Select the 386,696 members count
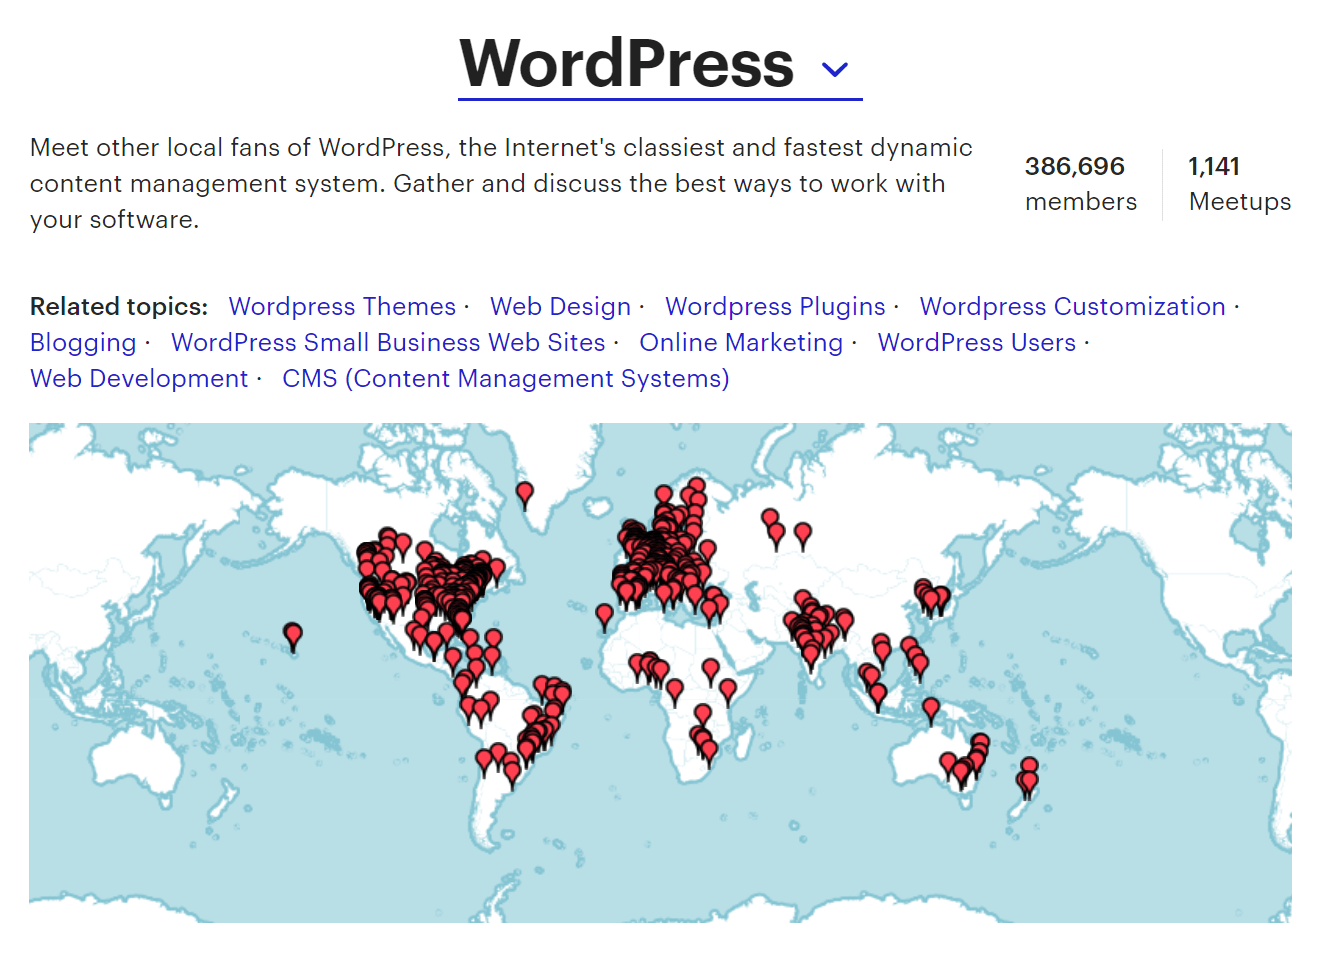Image resolution: width=1324 pixels, height=957 pixels. tap(1080, 184)
